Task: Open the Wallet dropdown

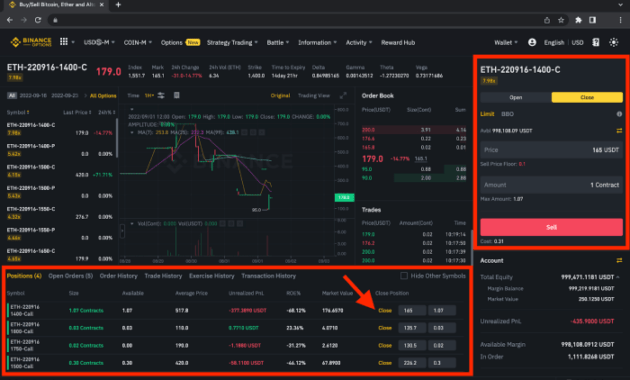Action: pyautogui.click(x=505, y=42)
